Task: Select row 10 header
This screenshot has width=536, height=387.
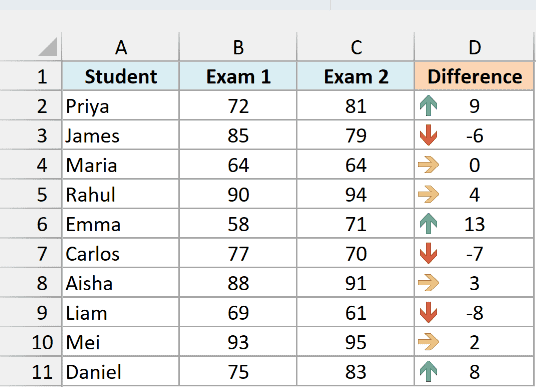Action: [31, 342]
